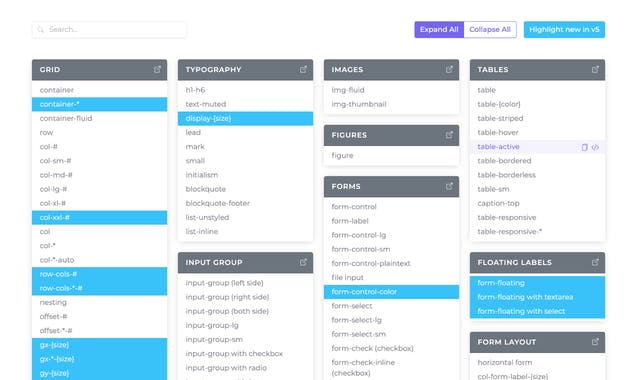
Task: Select img-fluid in Images
Action: [x=392, y=90]
